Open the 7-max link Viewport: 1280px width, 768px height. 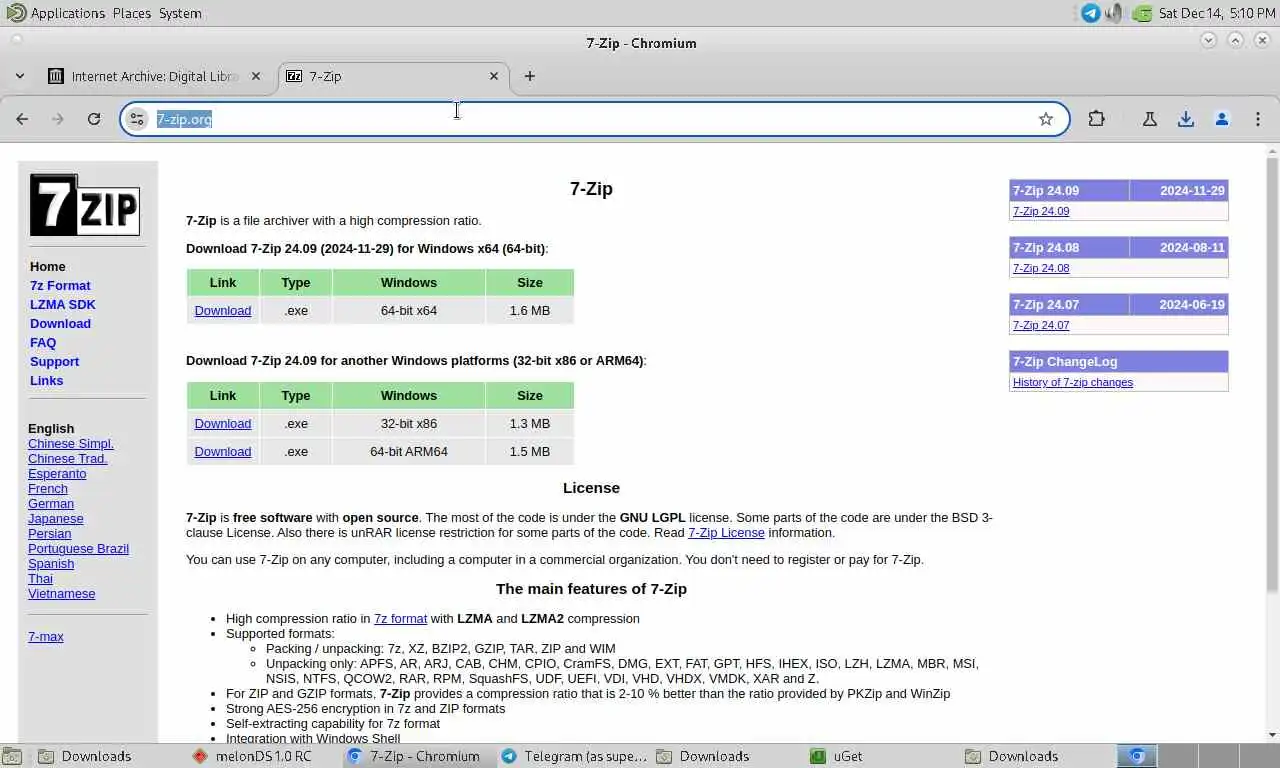tap(46, 637)
